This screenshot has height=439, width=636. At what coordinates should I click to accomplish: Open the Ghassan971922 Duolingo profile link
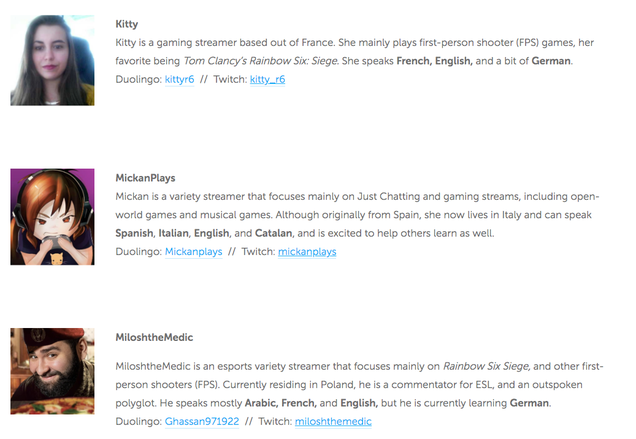tap(202, 422)
